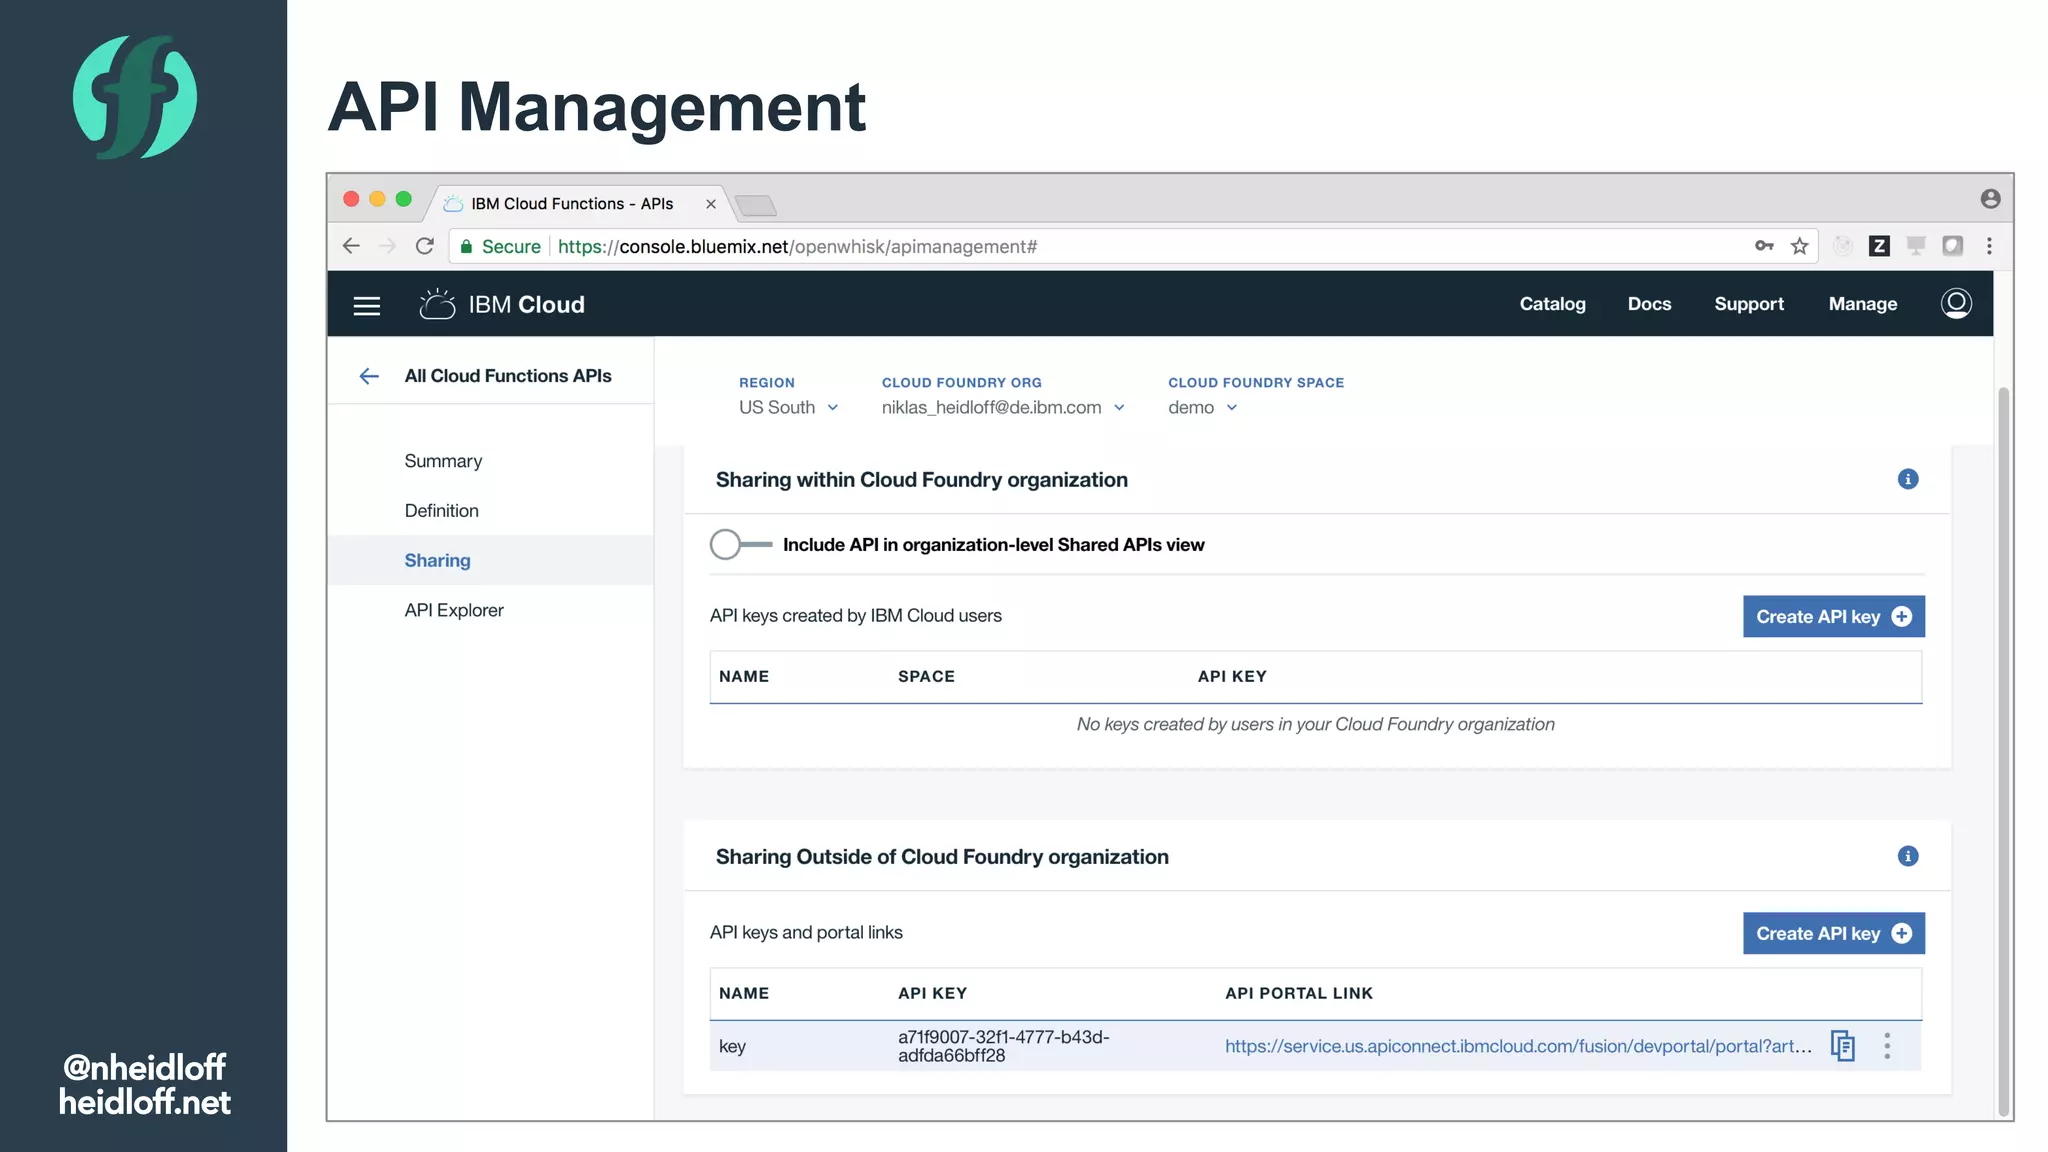Screen dimensions: 2048x1152
Task: Click the Chrome profile icon in the title bar
Action: (1990, 199)
